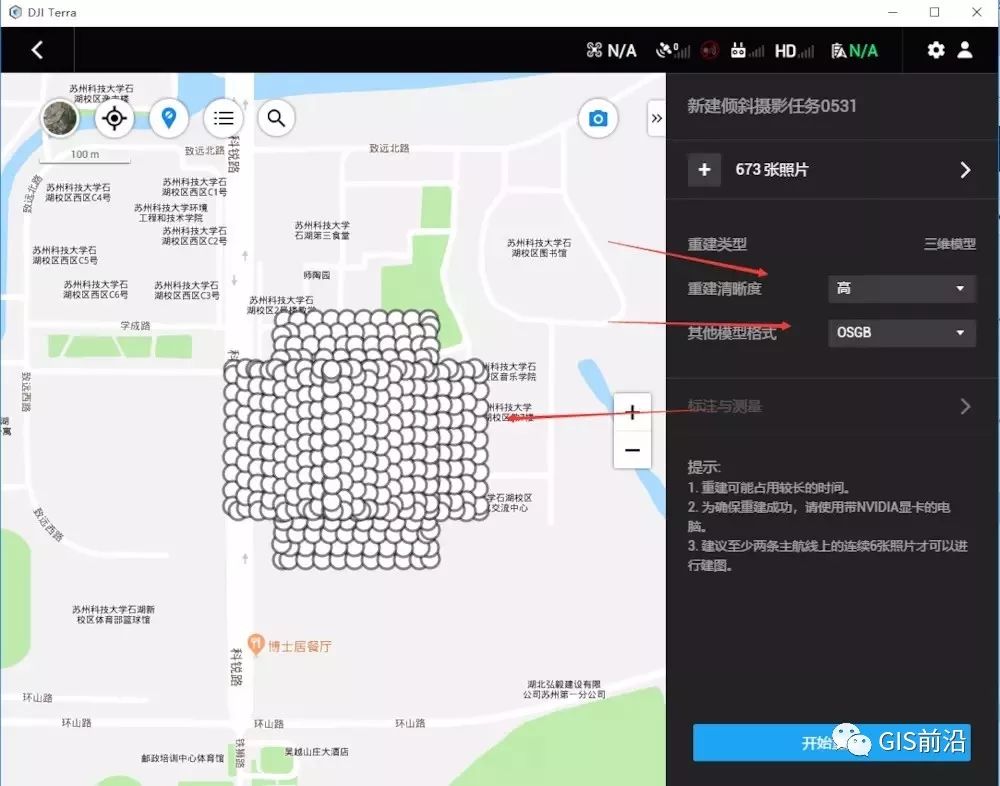View the green N/A battery status indicator
Viewport: 1000px width, 786px height.
(853, 49)
